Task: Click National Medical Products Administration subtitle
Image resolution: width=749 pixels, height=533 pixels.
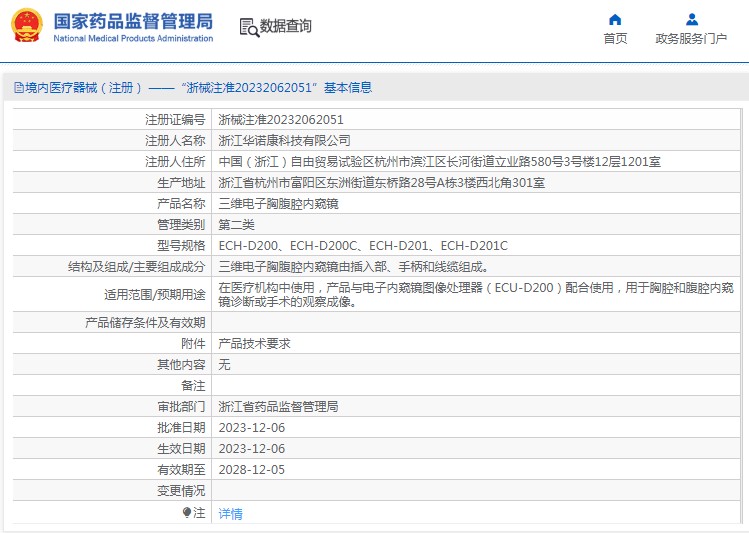Action: pos(133,38)
